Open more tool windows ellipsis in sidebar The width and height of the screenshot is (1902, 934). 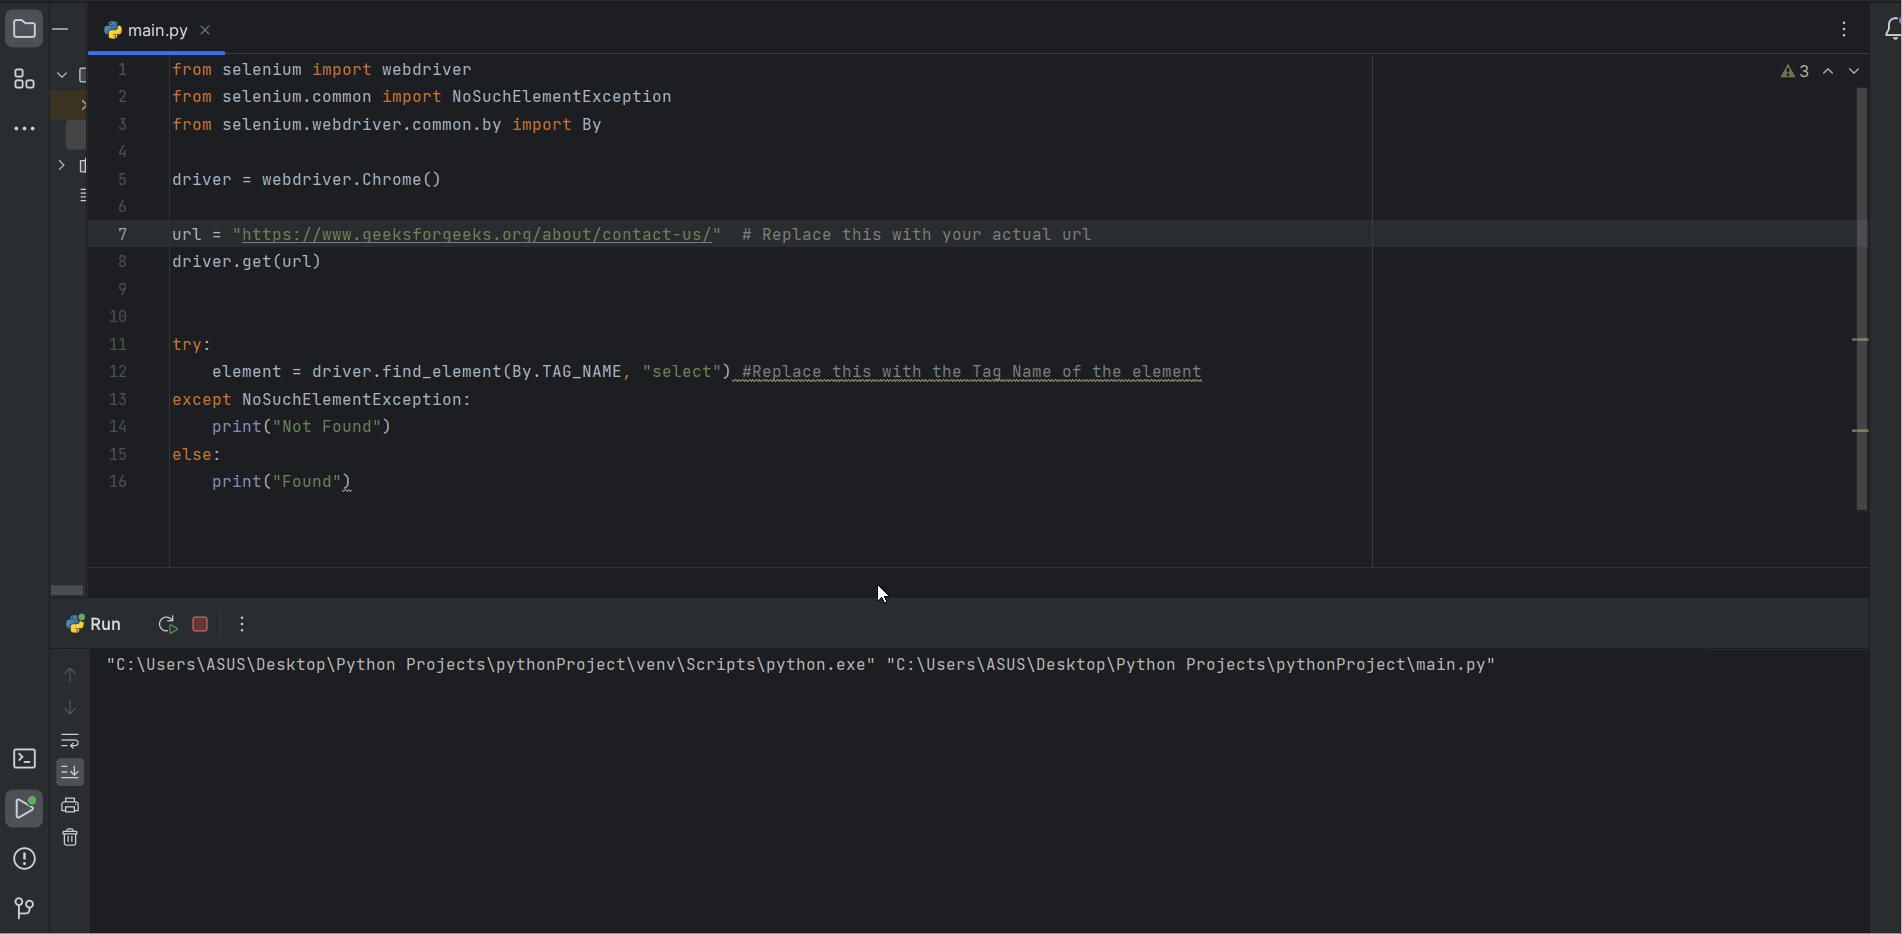(24, 129)
